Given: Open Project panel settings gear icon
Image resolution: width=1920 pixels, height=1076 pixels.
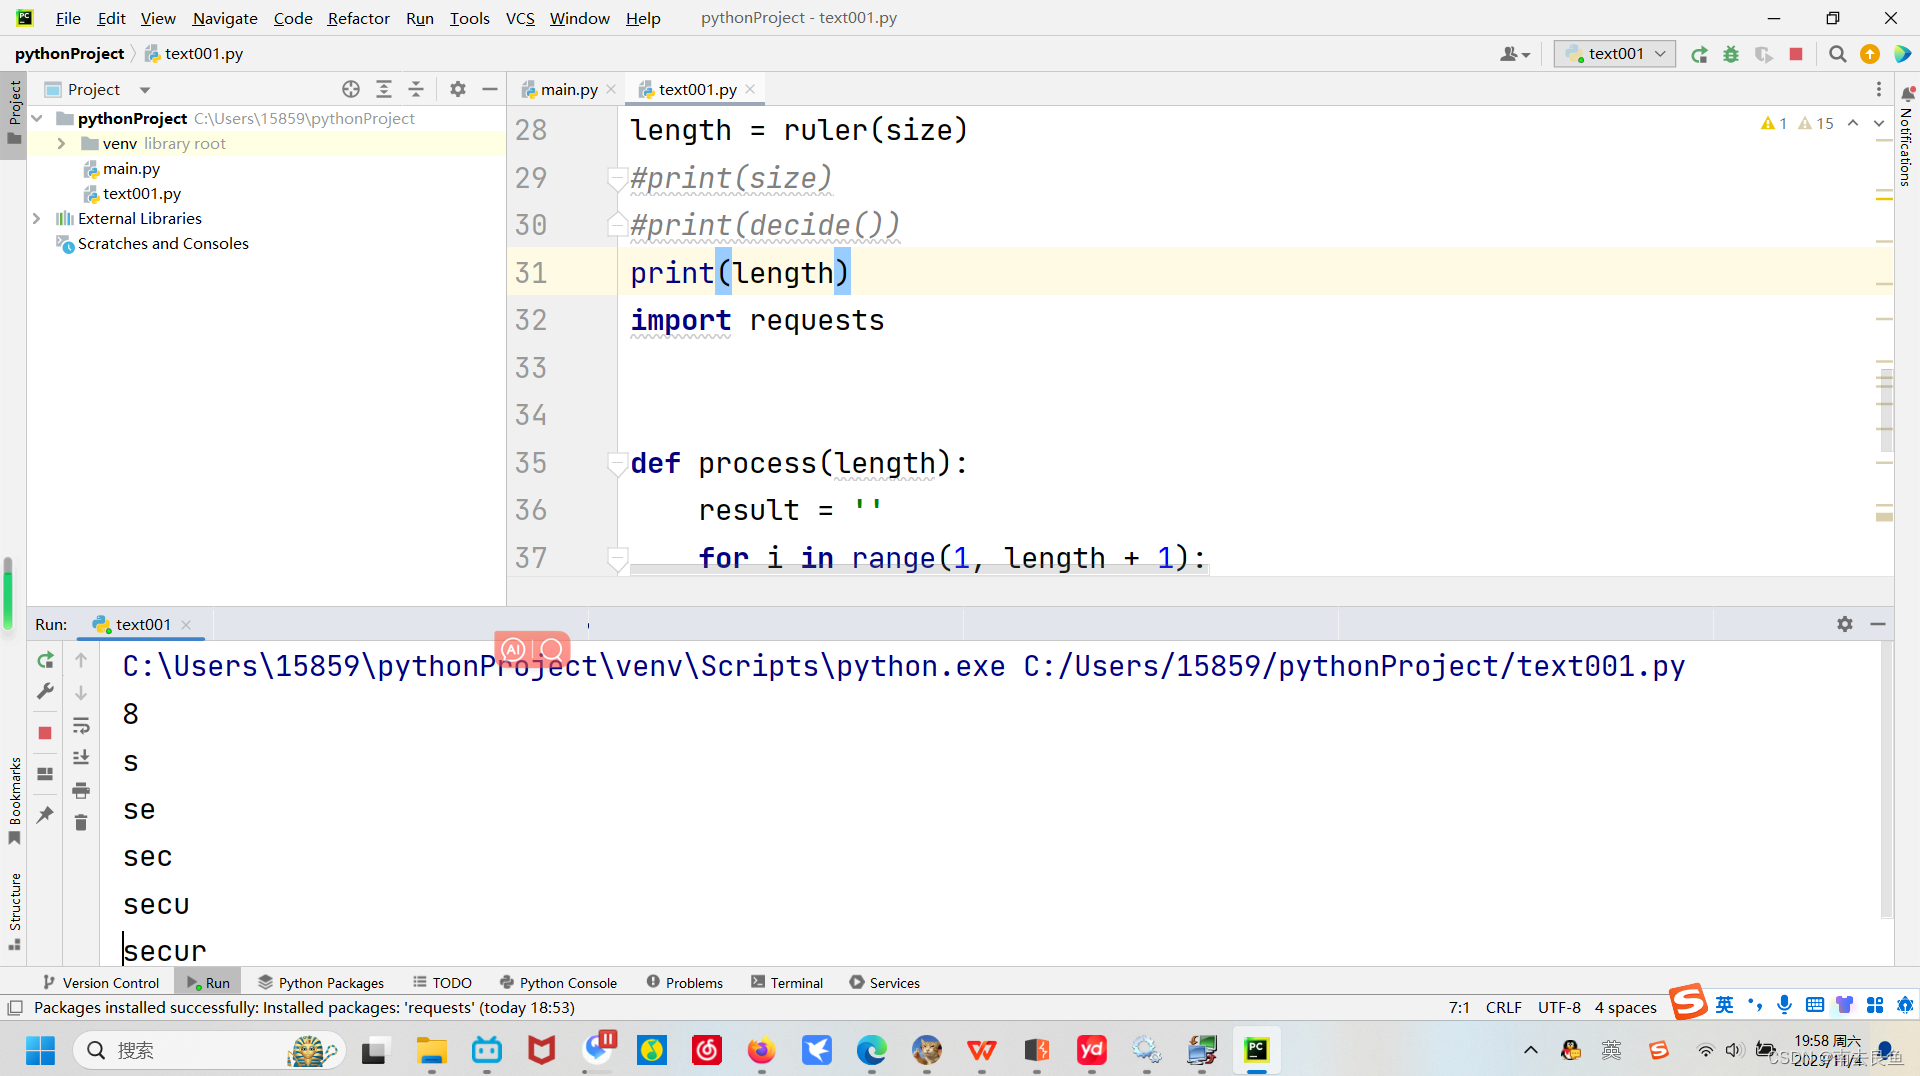Looking at the screenshot, I should [x=458, y=89].
